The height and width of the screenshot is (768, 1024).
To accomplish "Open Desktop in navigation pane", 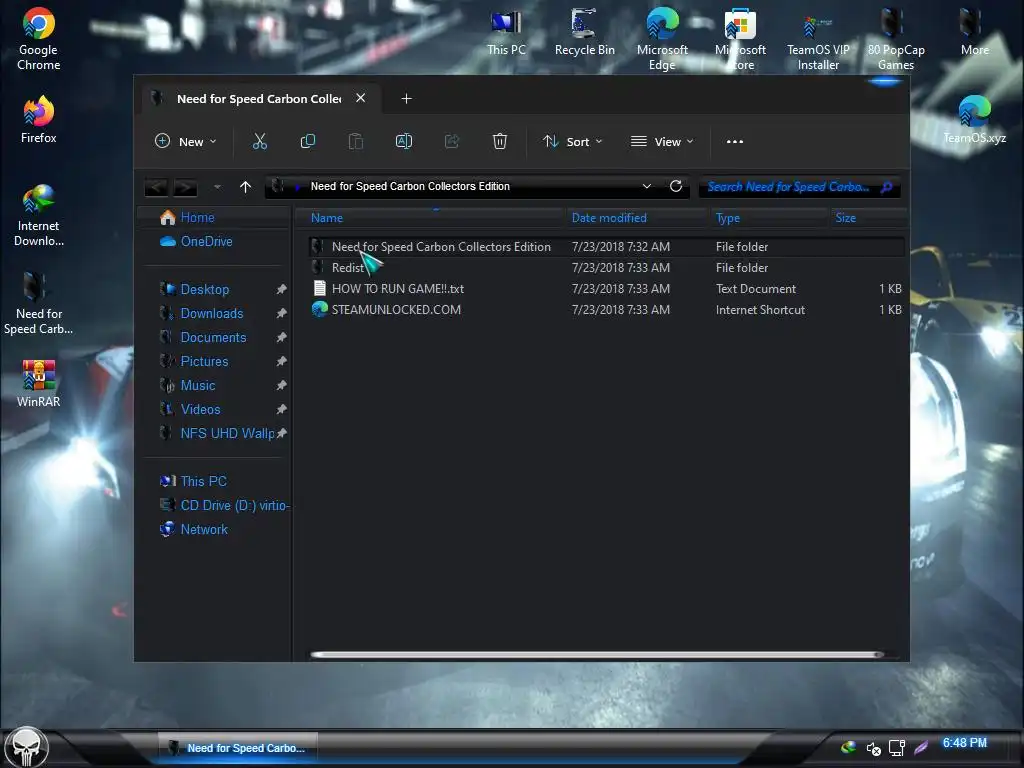I will [204, 289].
